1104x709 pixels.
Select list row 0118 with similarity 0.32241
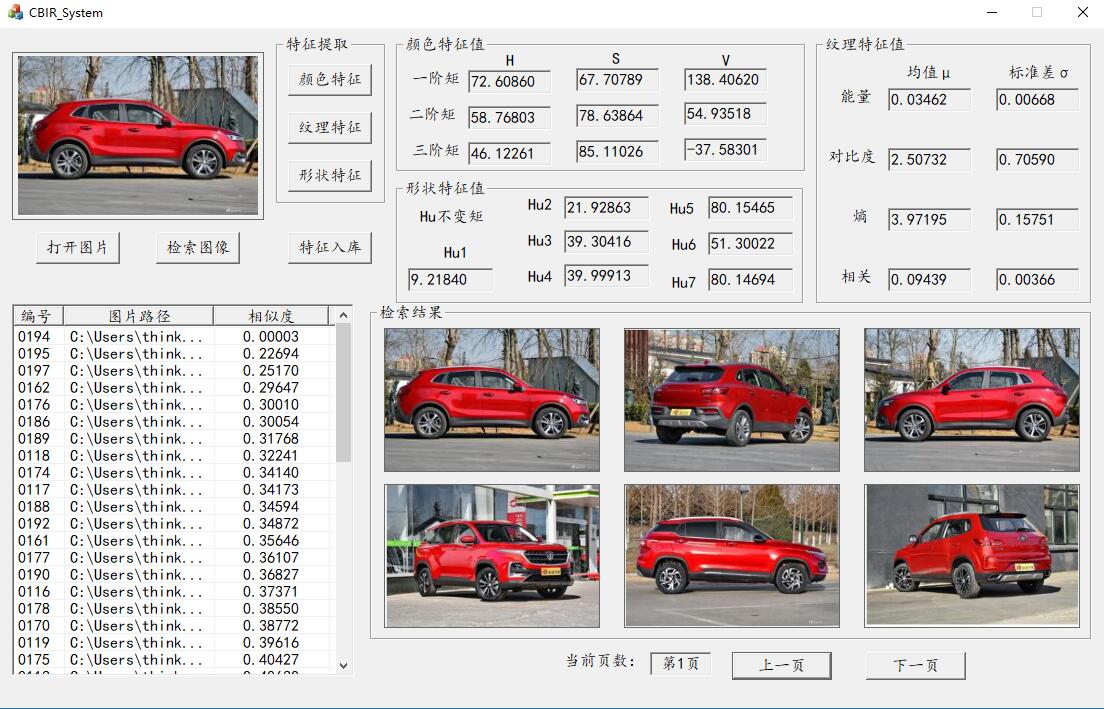coord(174,456)
